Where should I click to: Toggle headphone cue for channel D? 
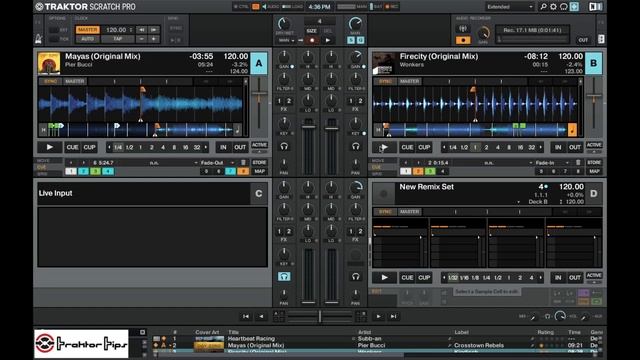pos(356,277)
